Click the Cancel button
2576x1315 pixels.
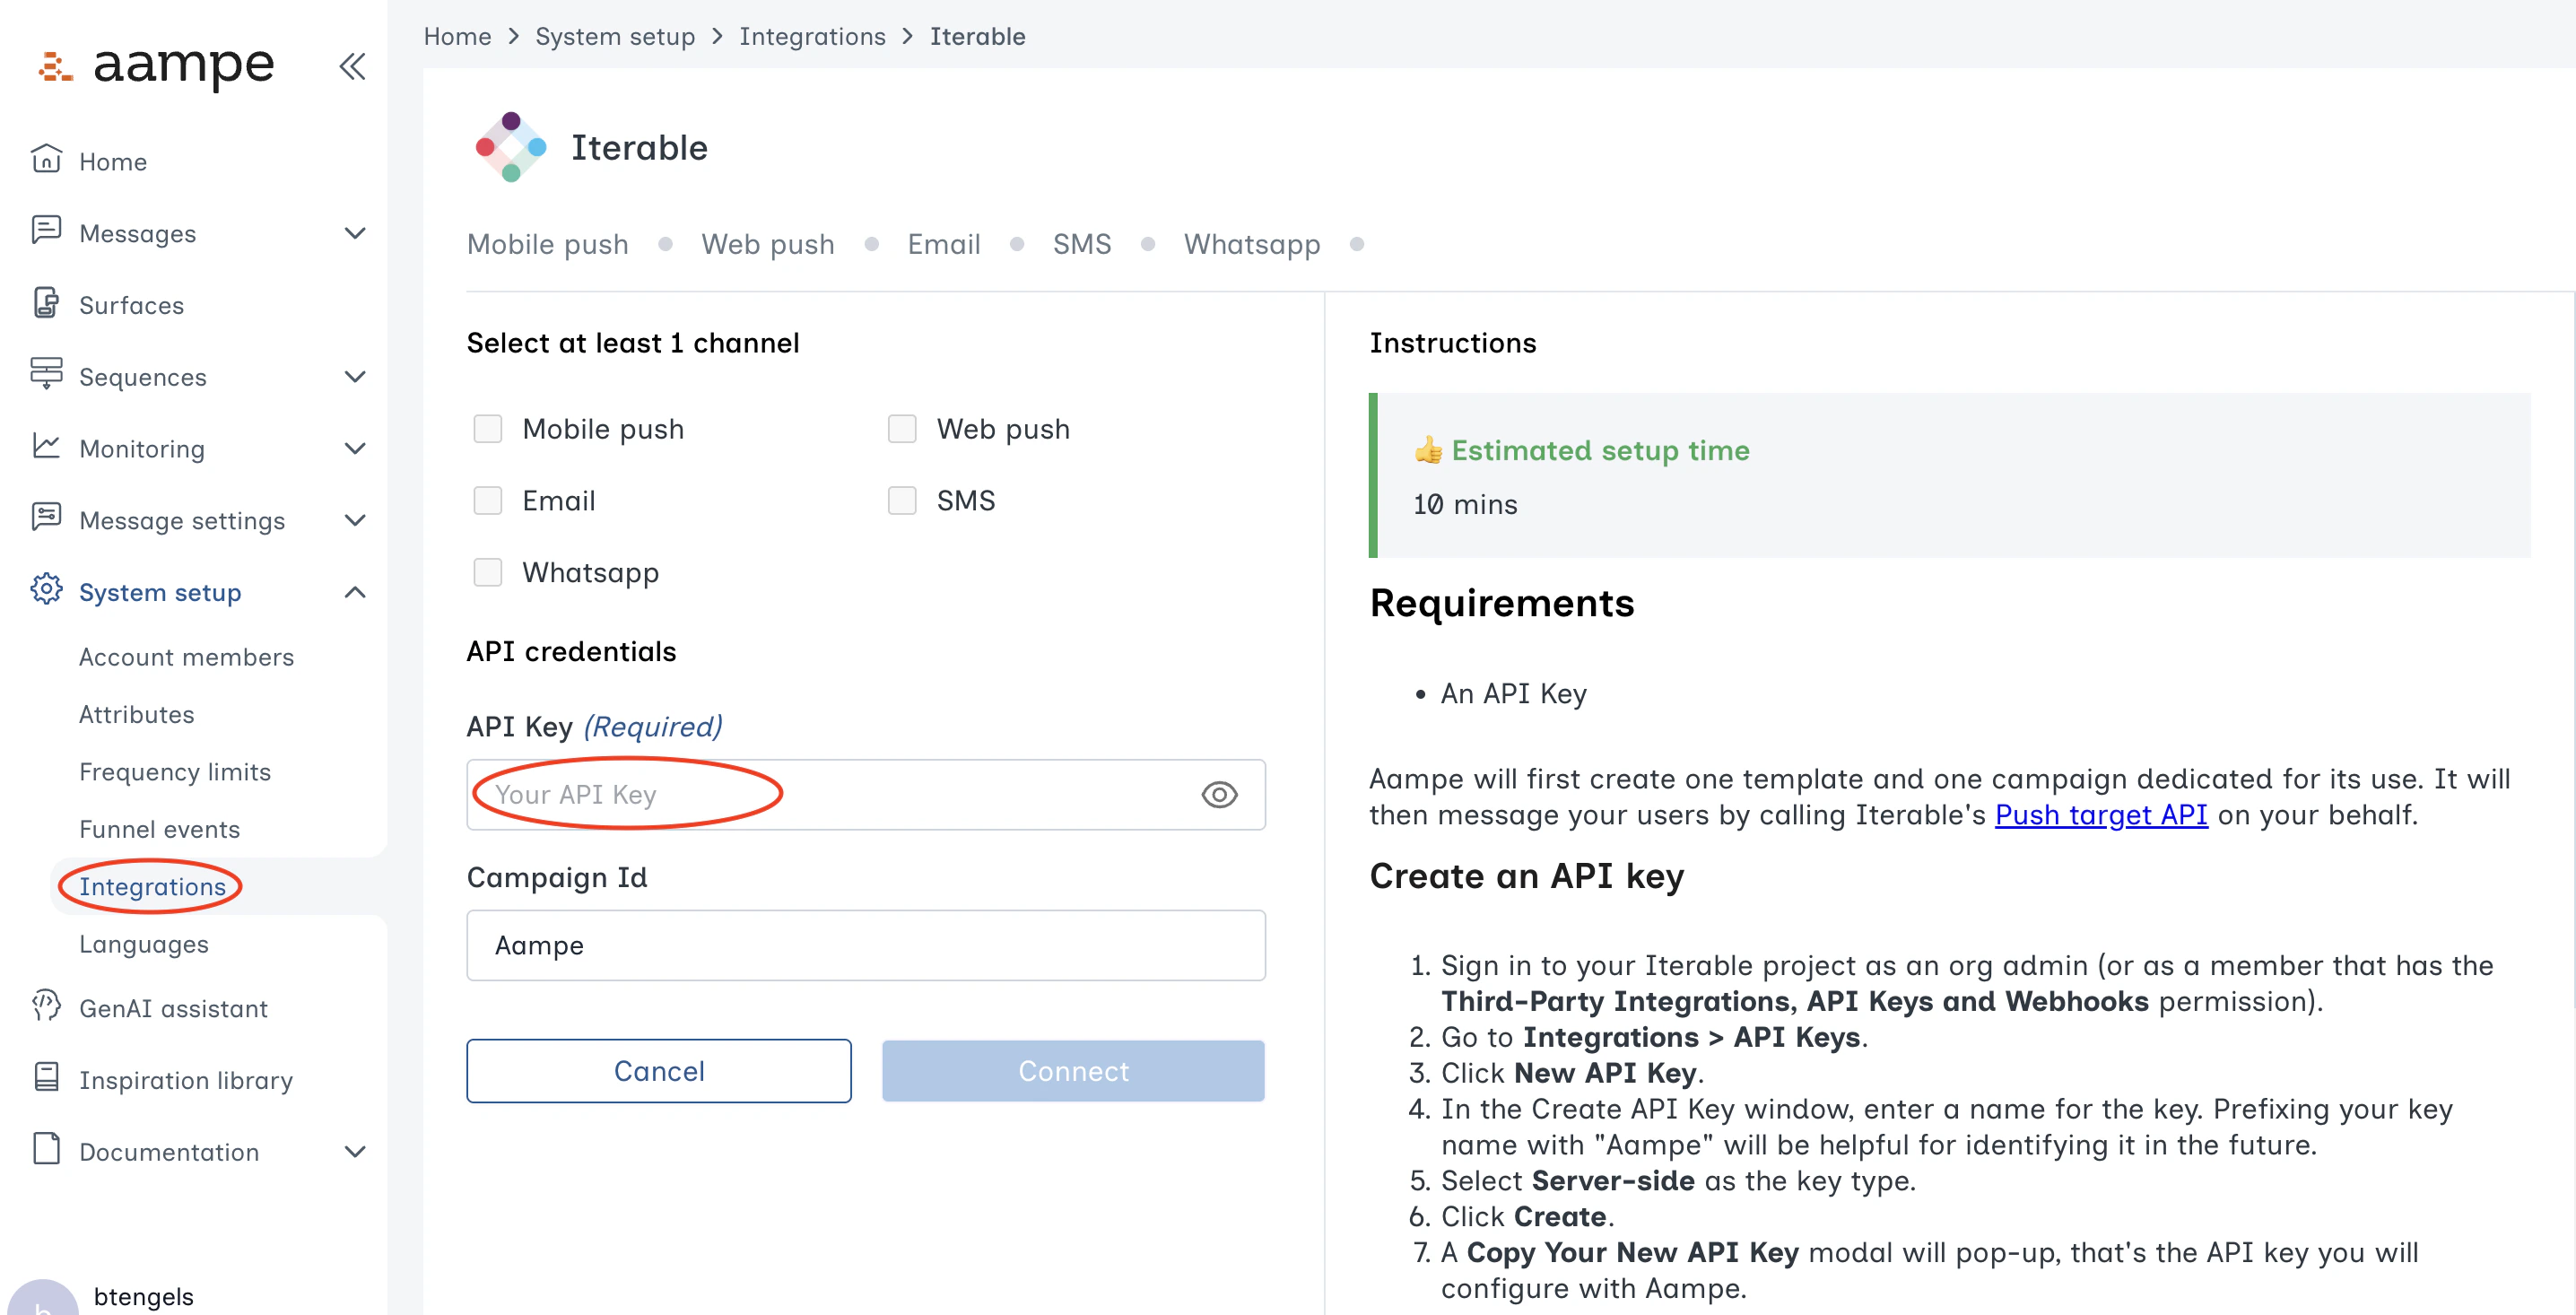point(658,1070)
